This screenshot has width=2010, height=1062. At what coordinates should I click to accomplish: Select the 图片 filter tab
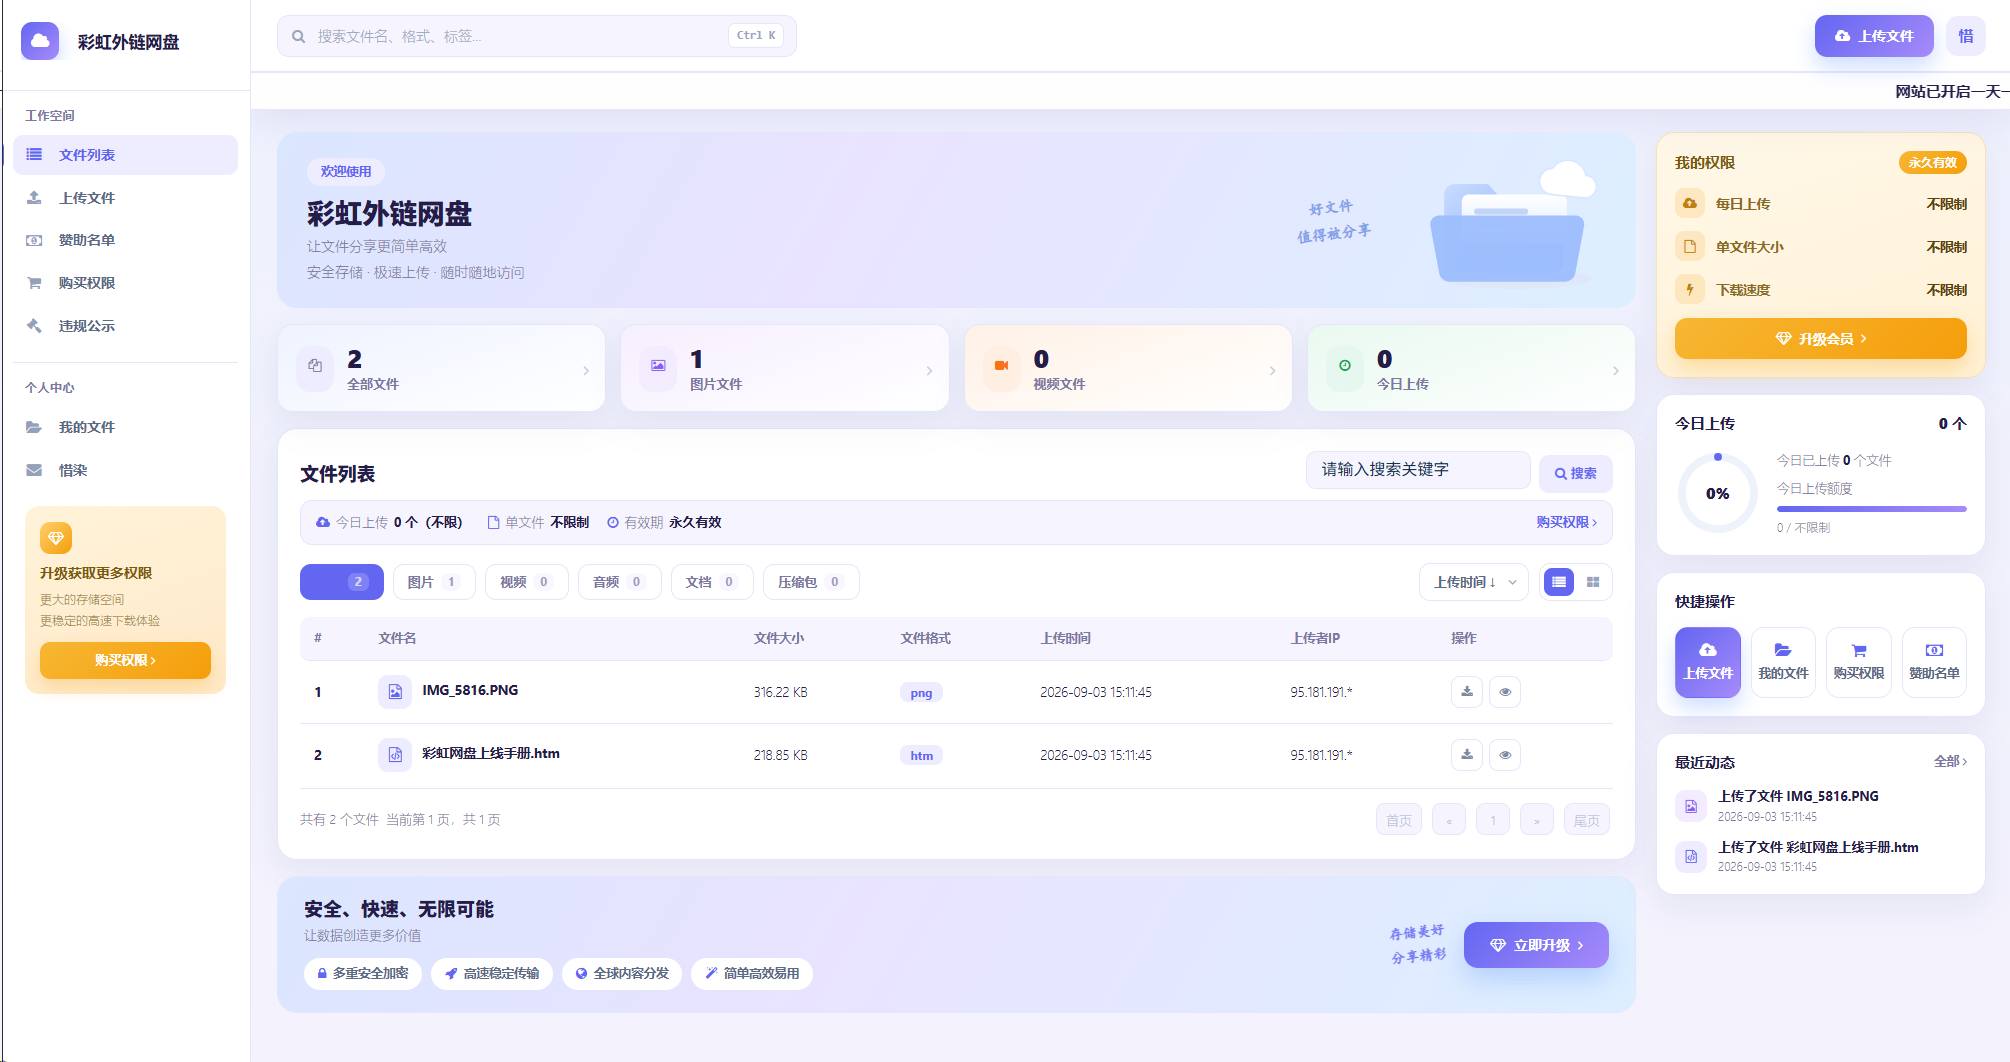[432, 582]
